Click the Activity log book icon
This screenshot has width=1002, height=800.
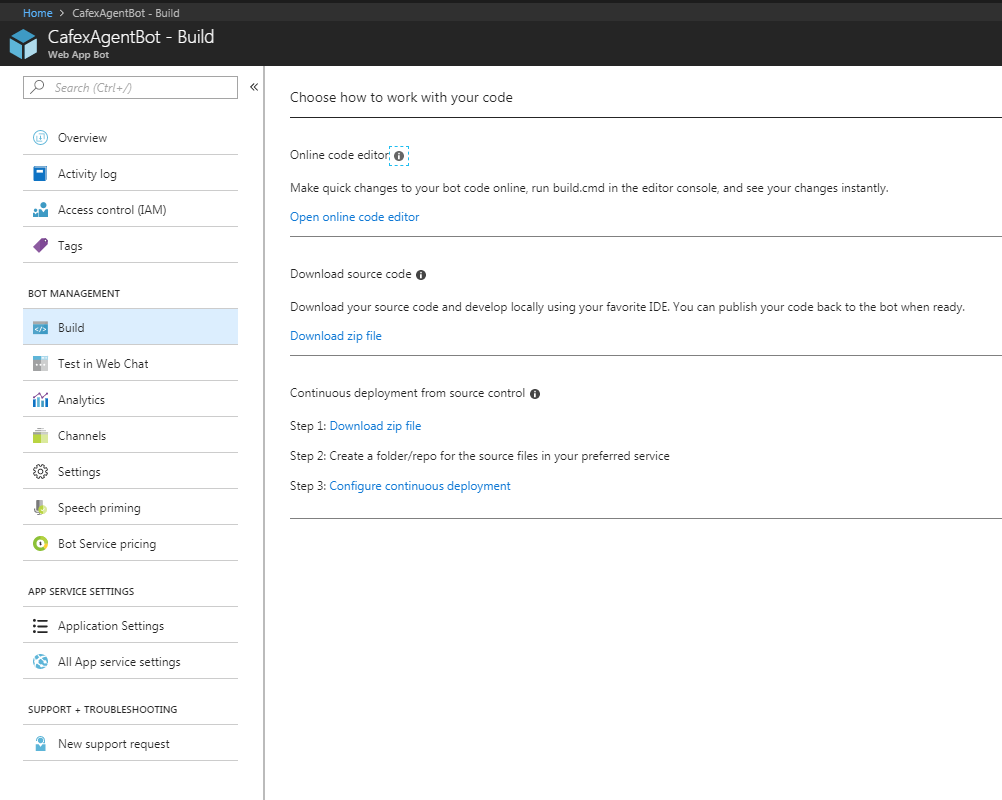tap(40, 174)
